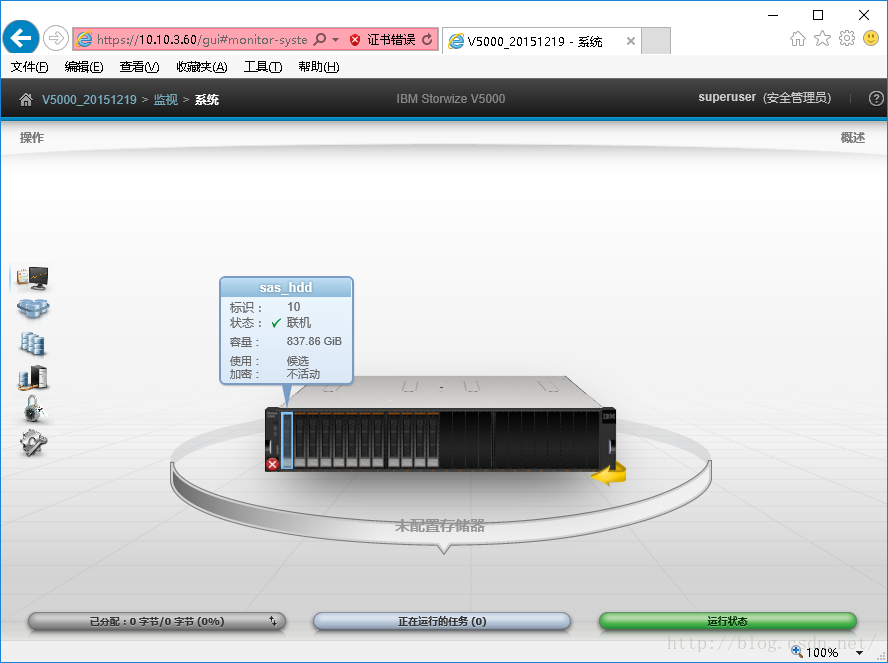Viewport: 888px width, 663px height.
Task: Open the 工具(T) menu
Action: 263,67
